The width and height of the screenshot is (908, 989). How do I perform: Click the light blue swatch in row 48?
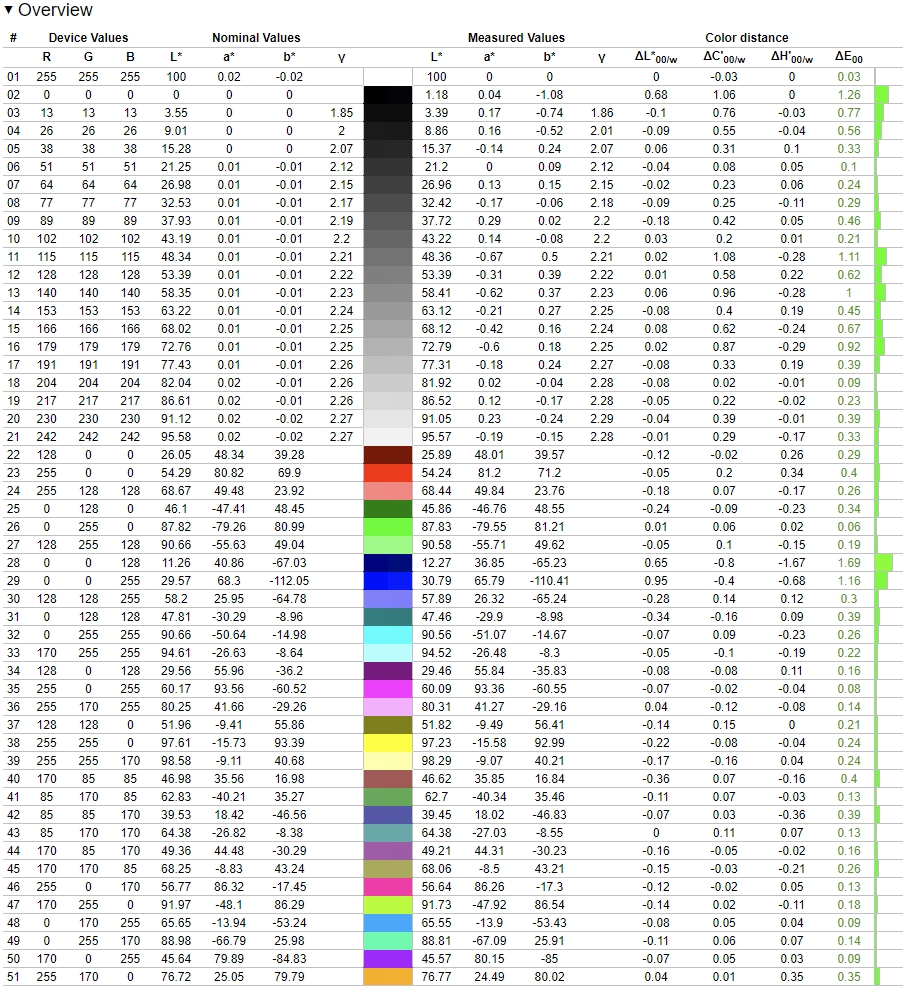point(388,923)
